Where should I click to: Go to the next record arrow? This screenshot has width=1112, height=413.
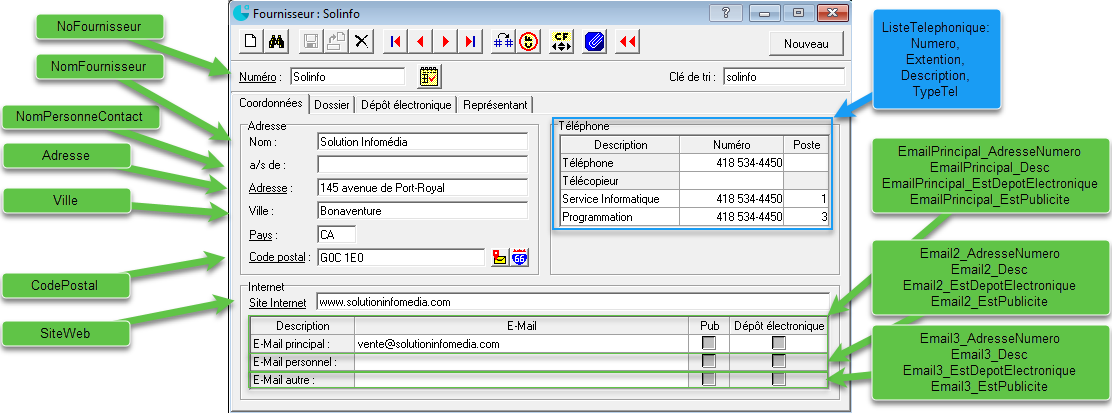445,42
